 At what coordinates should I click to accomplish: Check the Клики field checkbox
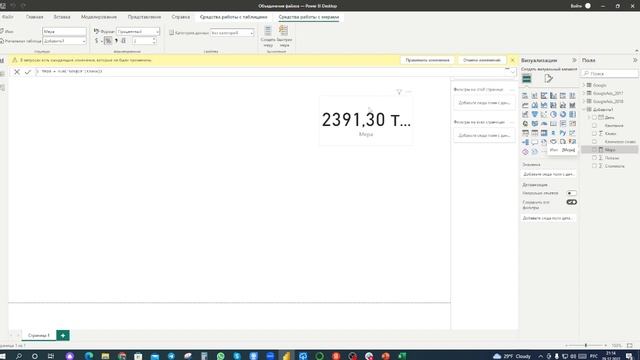(594, 133)
